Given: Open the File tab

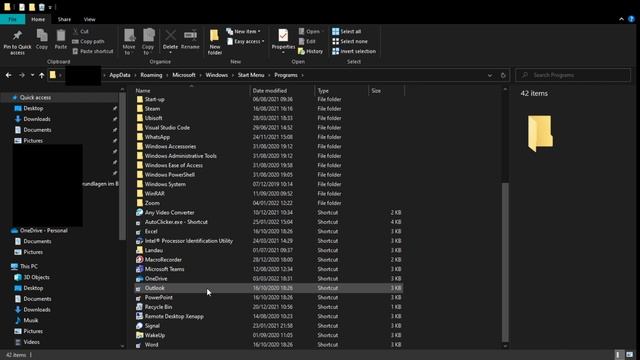Looking at the screenshot, I should [12, 19].
